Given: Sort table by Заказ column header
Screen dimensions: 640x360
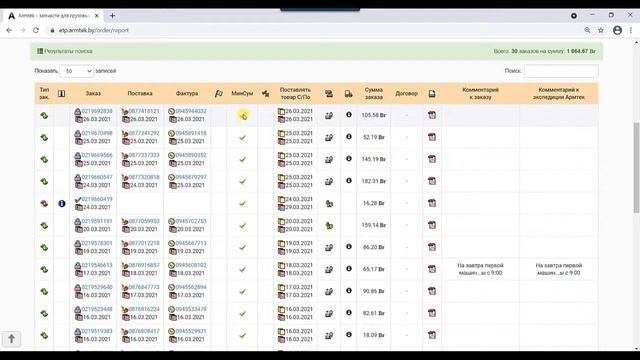Looking at the screenshot, I should (93, 93).
